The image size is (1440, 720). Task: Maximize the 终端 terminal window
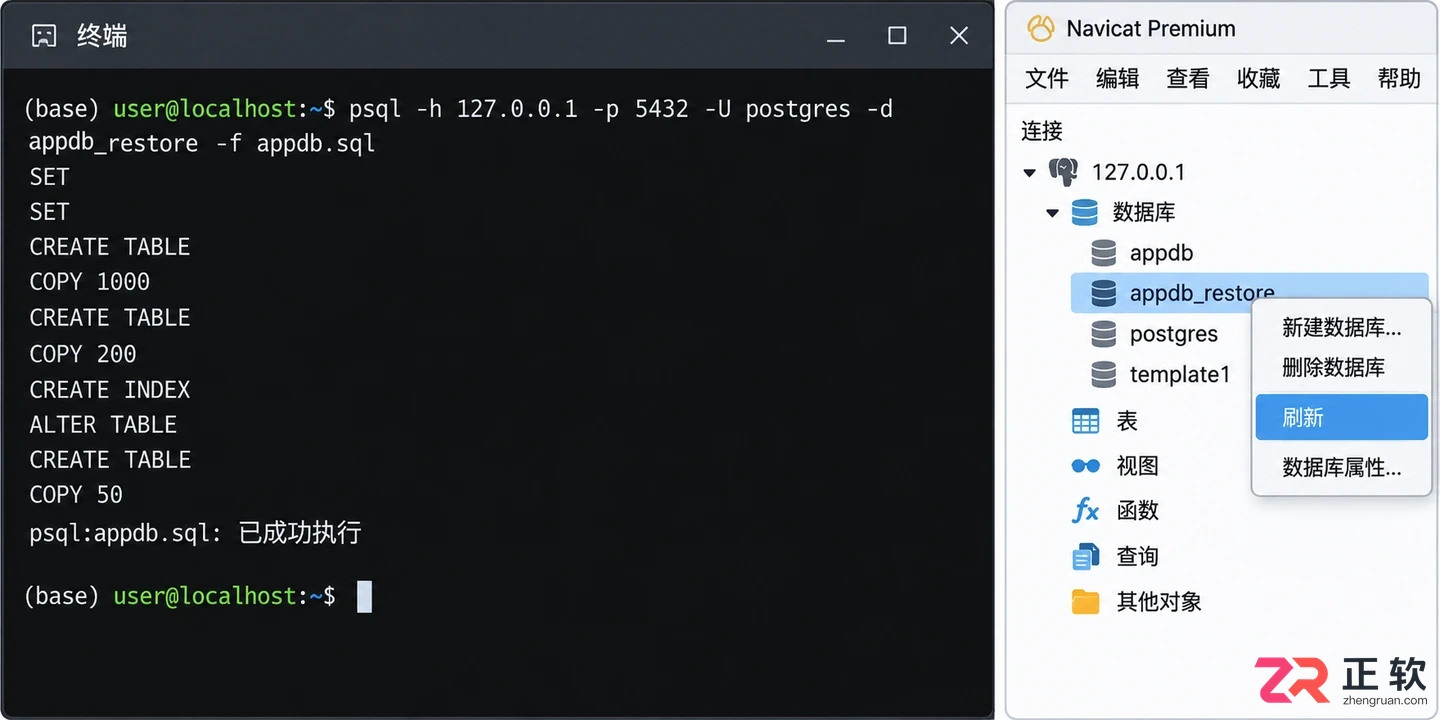point(897,36)
